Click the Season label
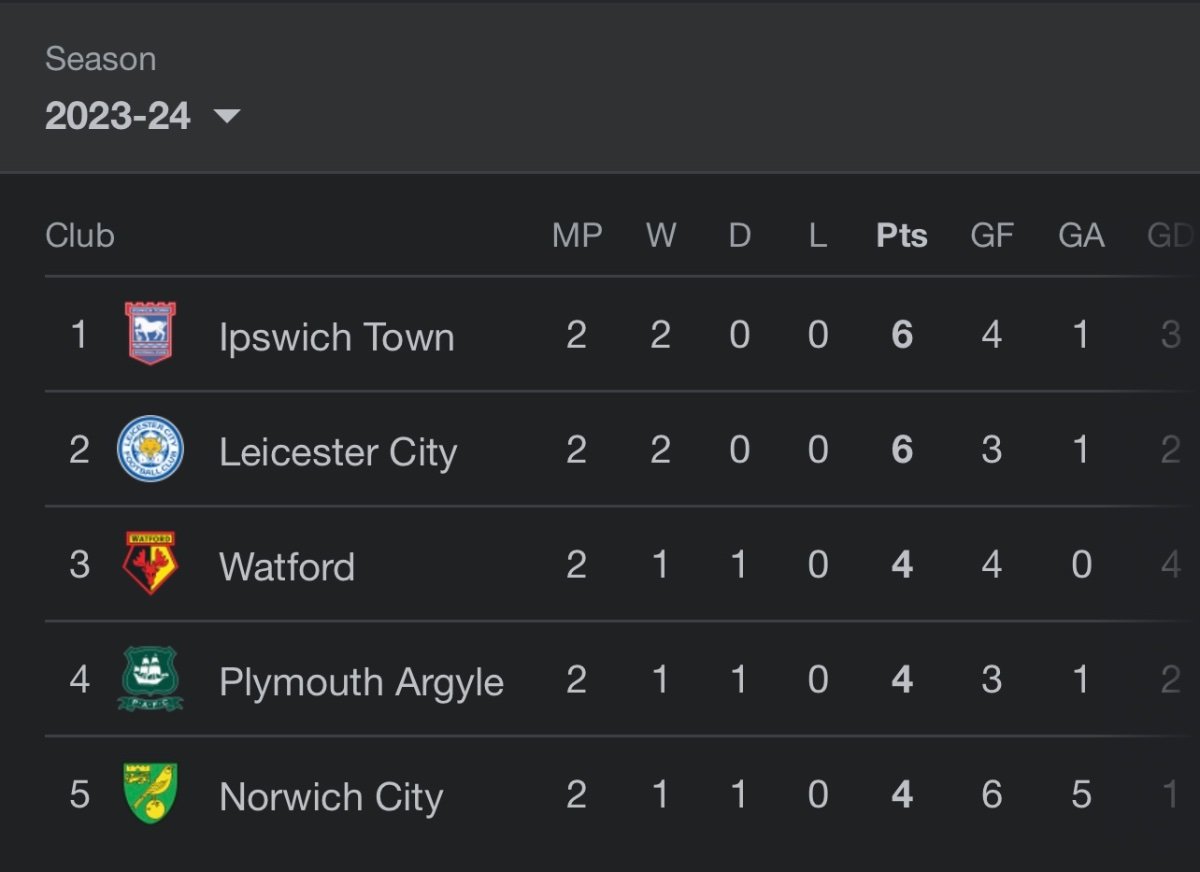This screenshot has height=872, width=1200. click(100, 59)
